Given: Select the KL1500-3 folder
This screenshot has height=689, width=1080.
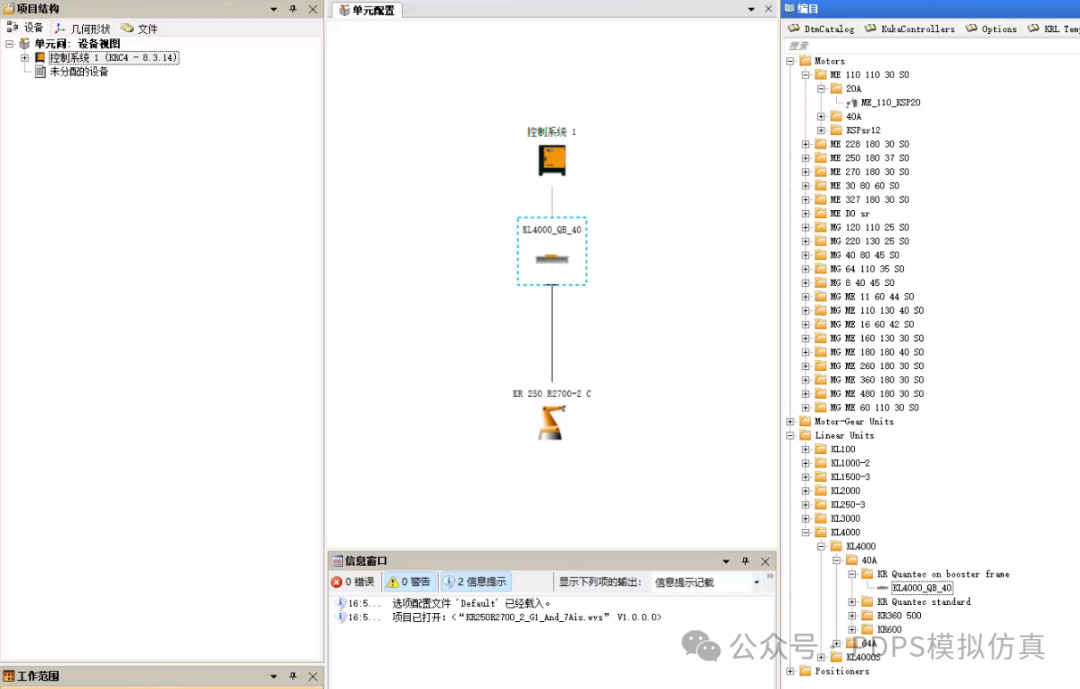Looking at the screenshot, I should 850,477.
